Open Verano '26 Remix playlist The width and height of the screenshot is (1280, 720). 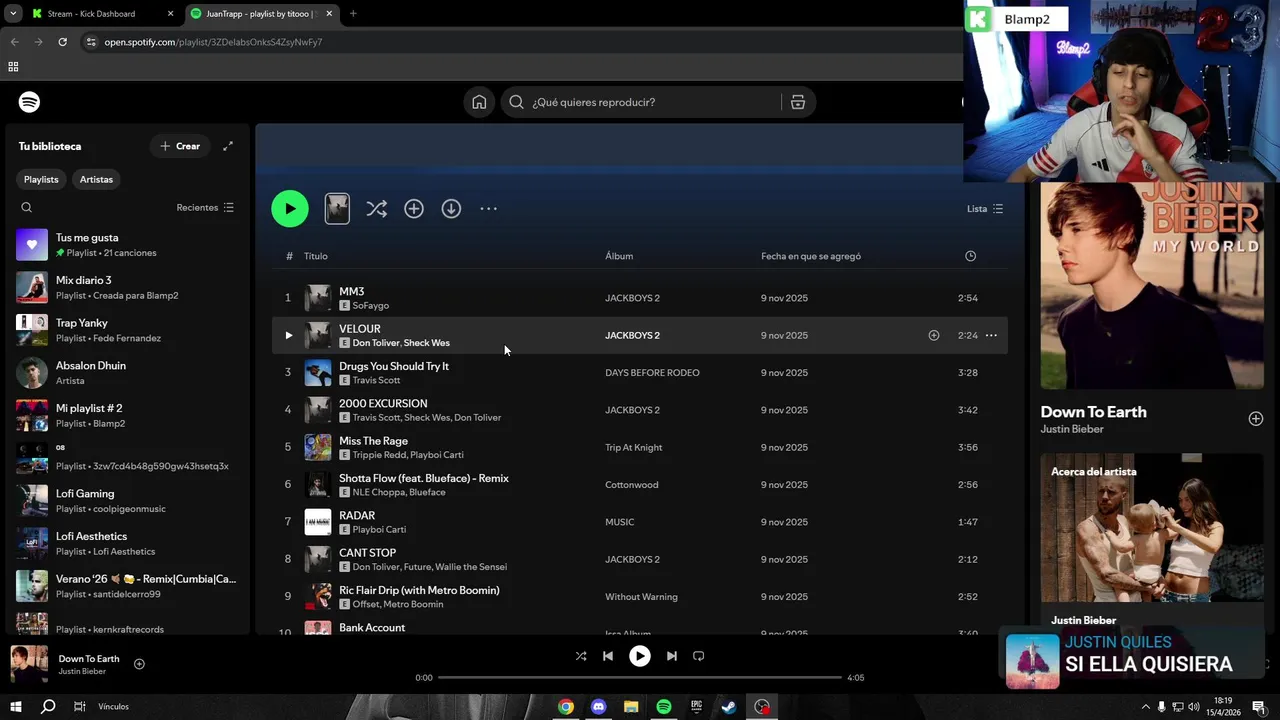click(127, 586)
